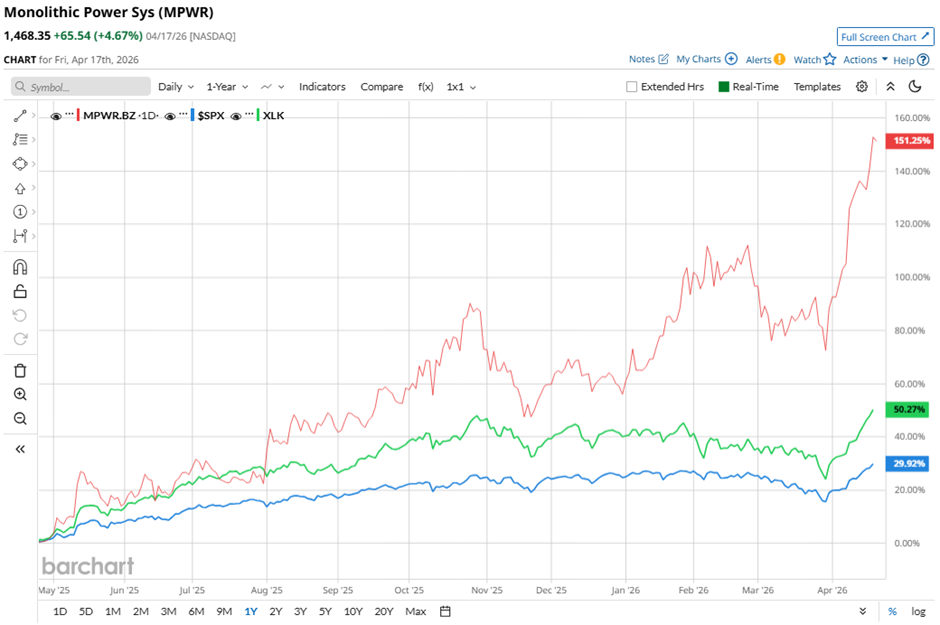Click the Watch star icon
Image resolution: width=940 pixels, height=625 pixels.
click(x=830, y=59)
